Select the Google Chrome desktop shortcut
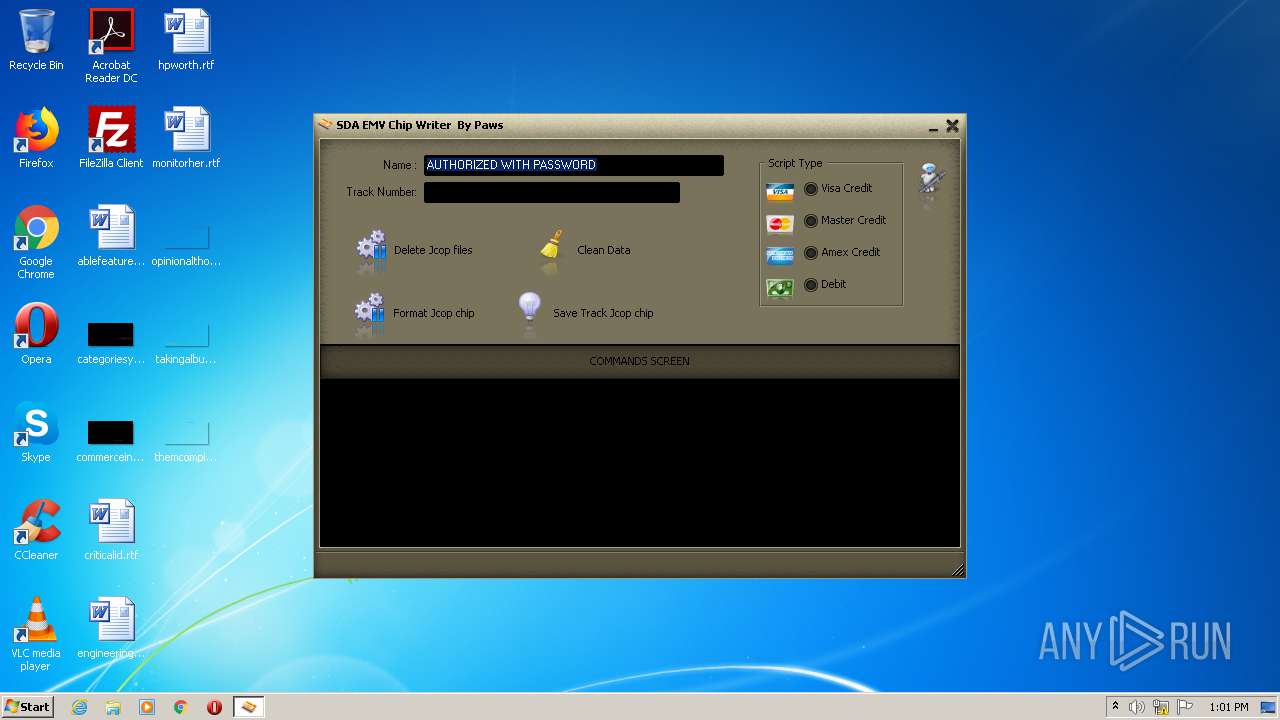This screenshot has height=720, width=1280. coord(36,242)
